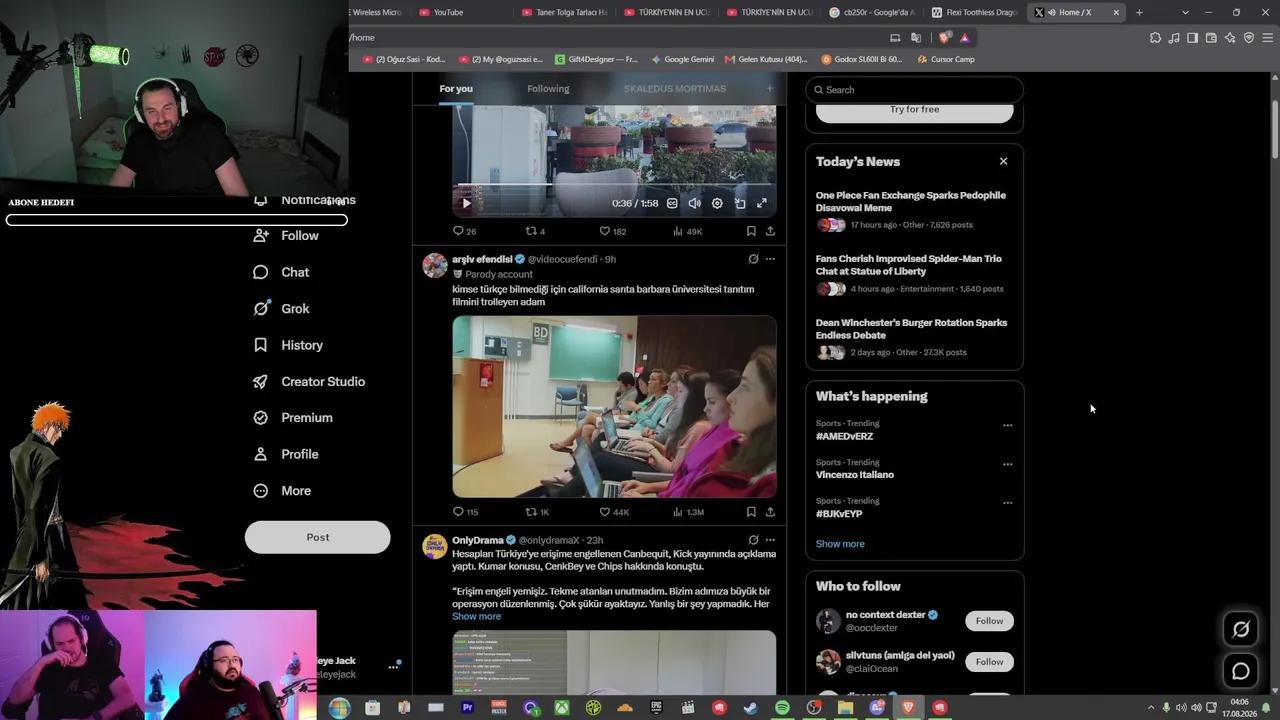
Task: Open options for #AMEDvERZ trend
Action: 1007,425
